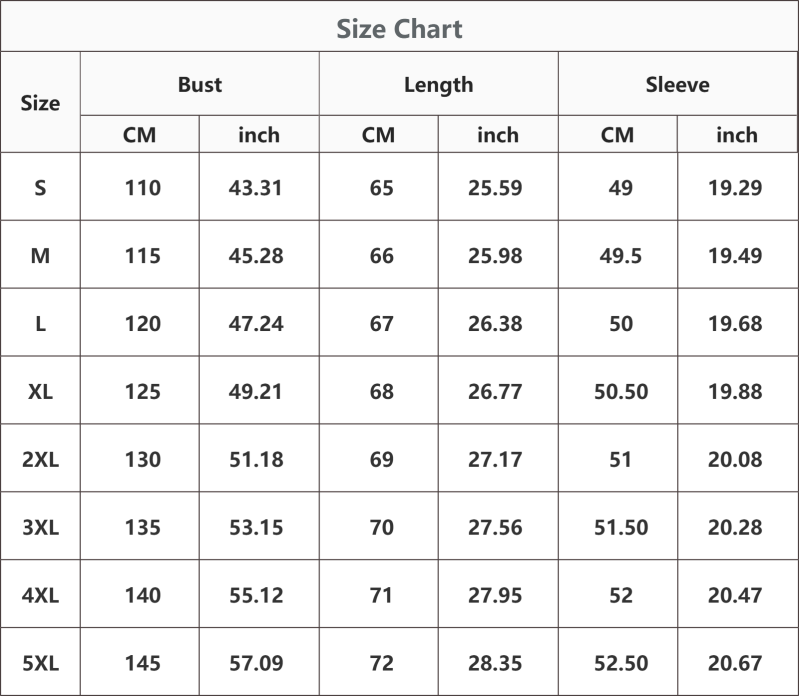The image size is (800, 696).
Task: Click bust value 110 for size S
Action: click(143, 188)
